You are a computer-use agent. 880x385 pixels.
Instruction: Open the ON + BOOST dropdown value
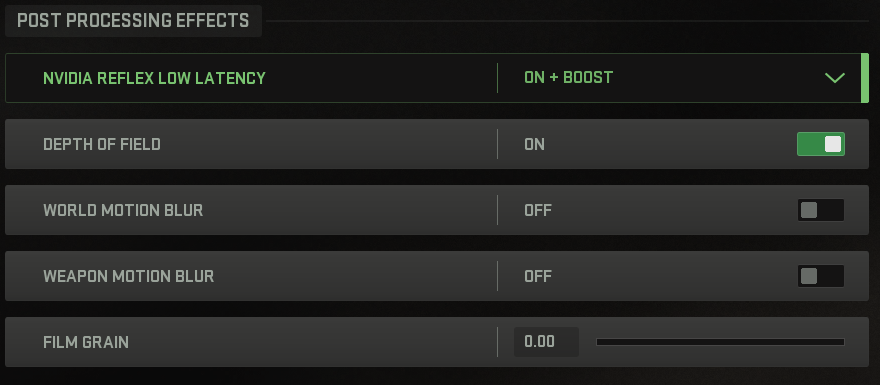(x=568, y=77)
